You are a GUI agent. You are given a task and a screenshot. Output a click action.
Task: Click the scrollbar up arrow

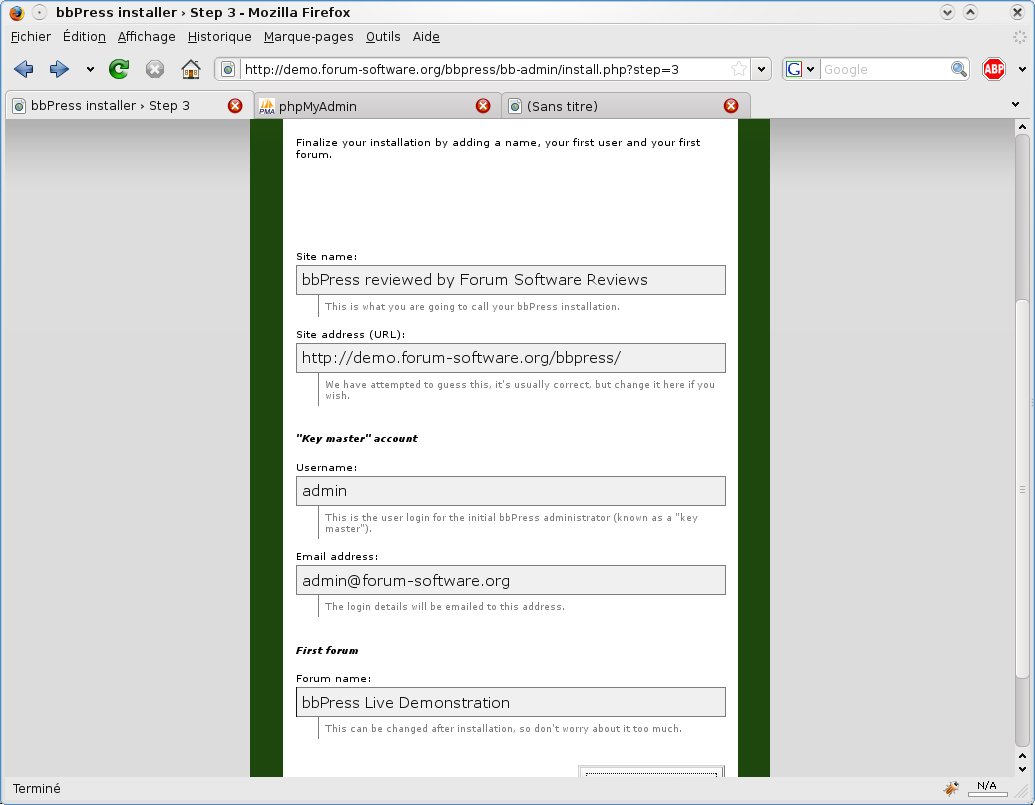click(1022, 127)
